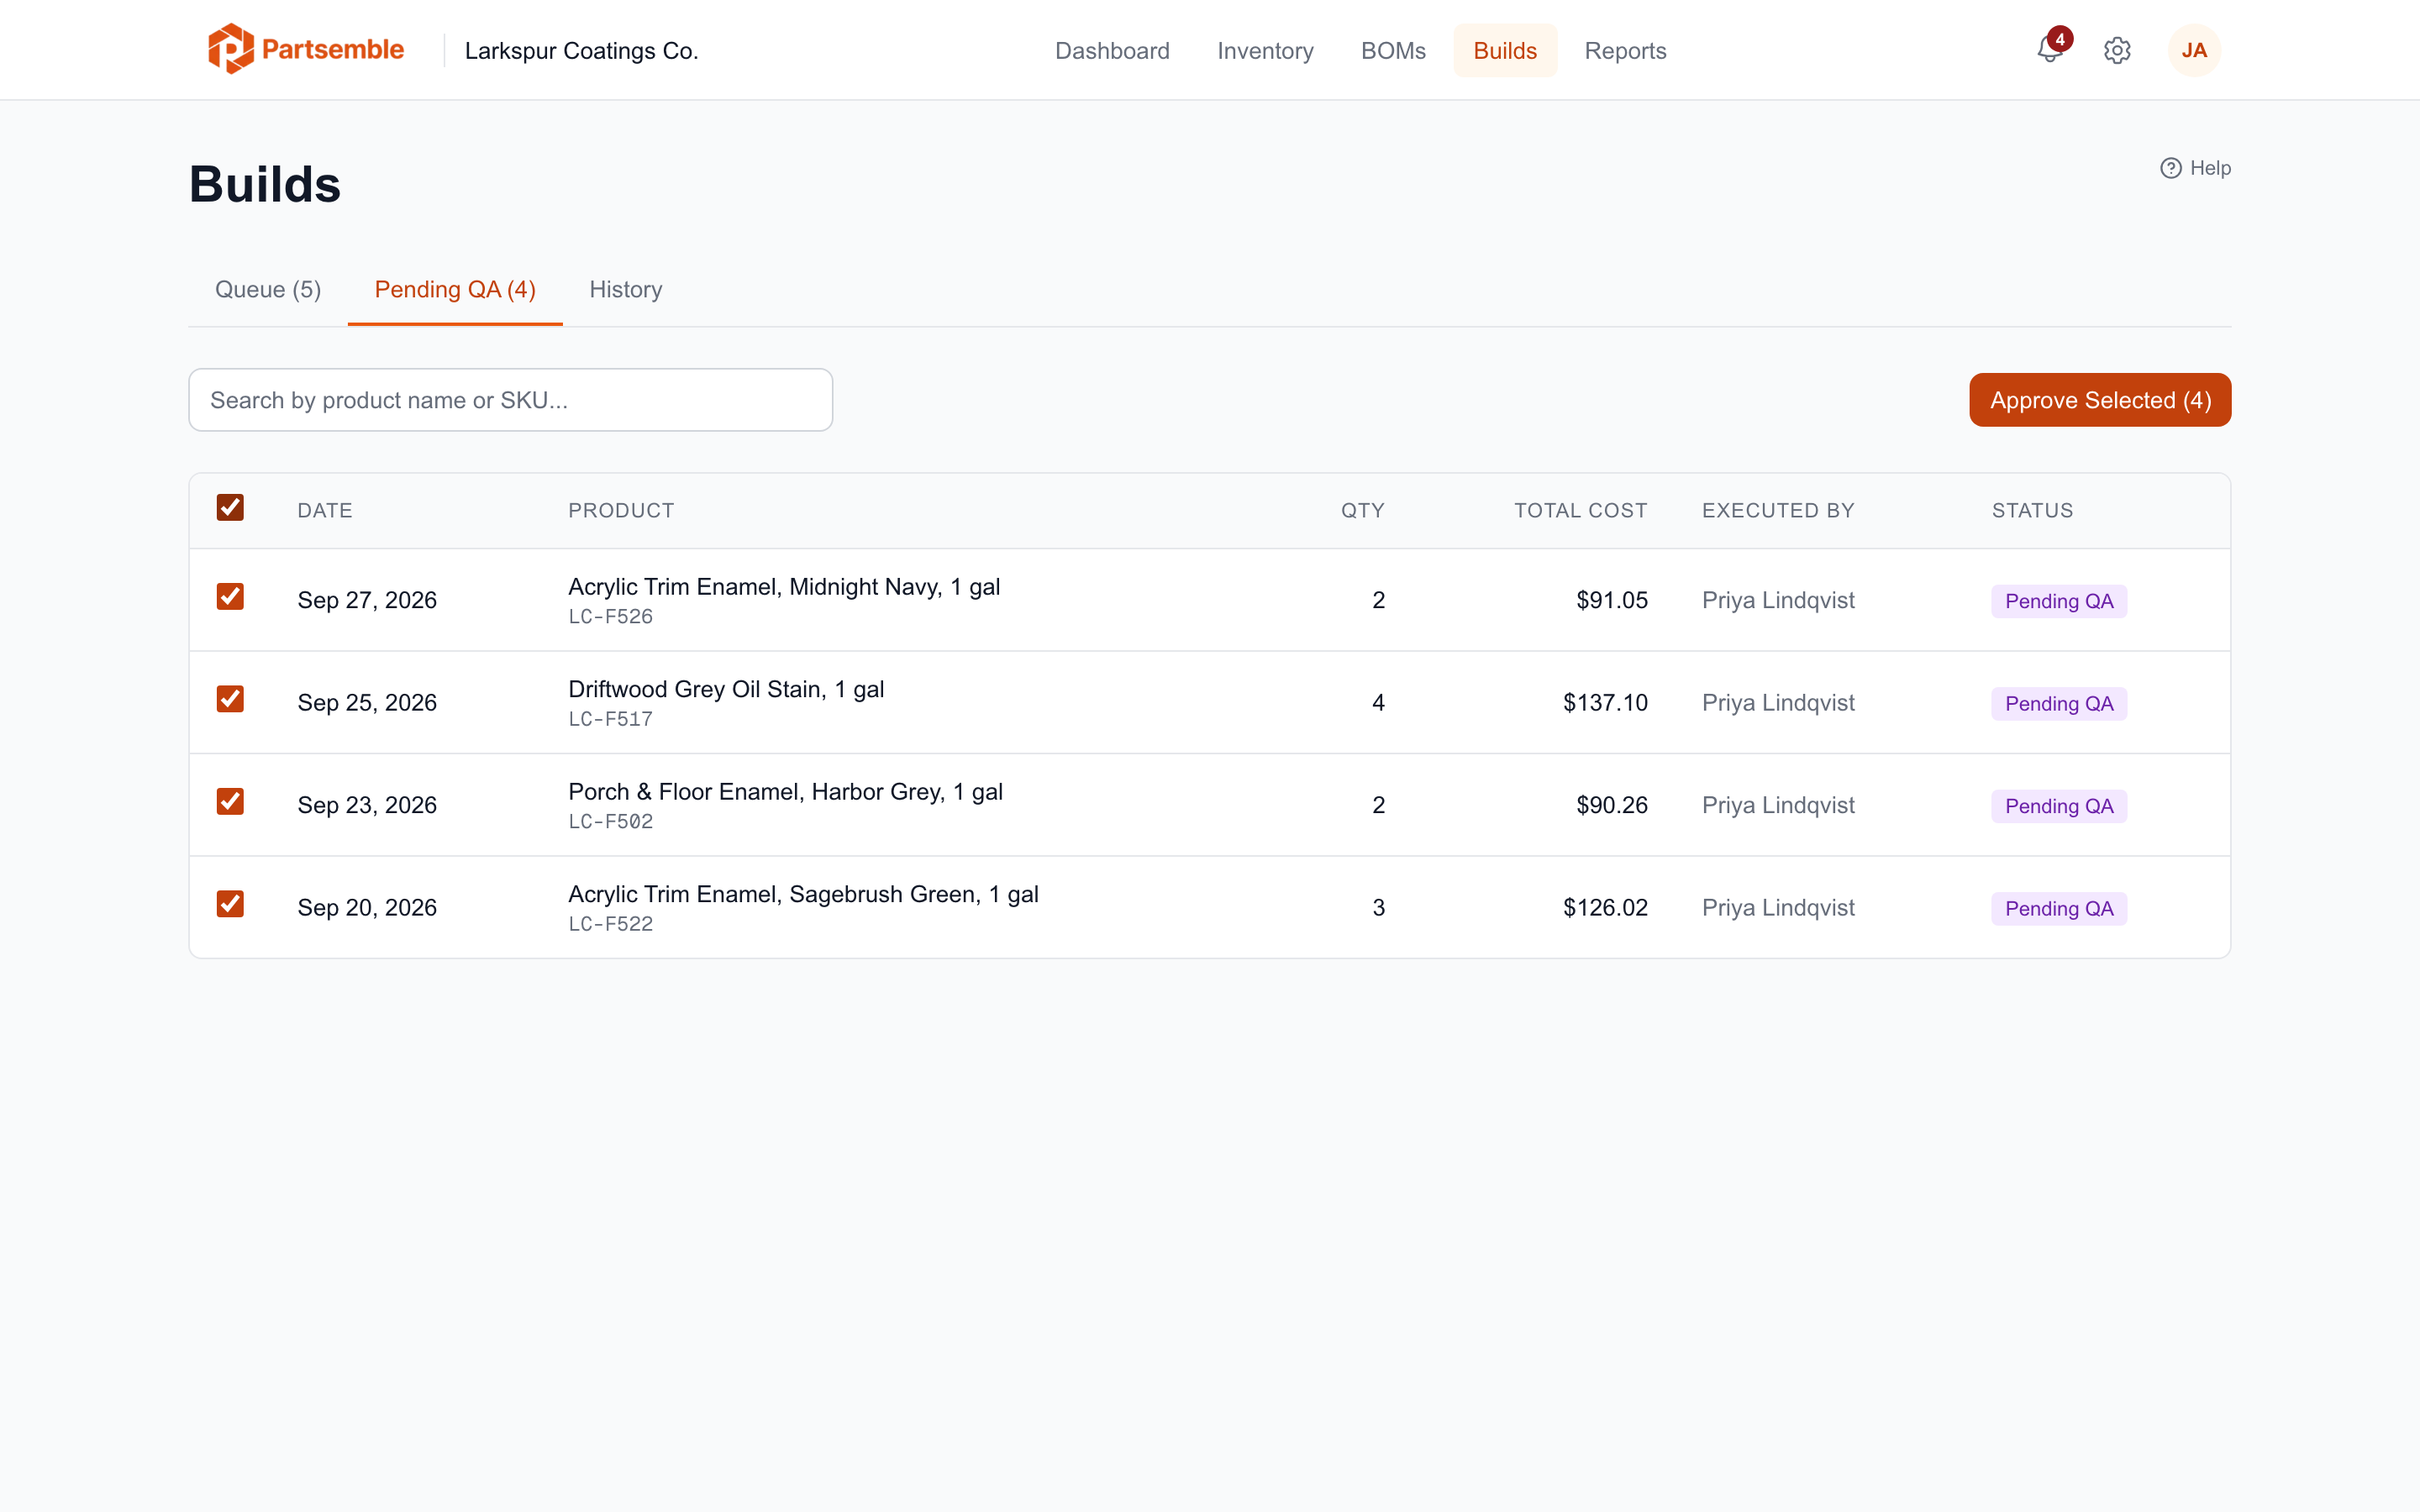
Task: Uncheck the Driftwood Grey Oil Stain row
Action: pyautogui.click(x=230, y=699)
